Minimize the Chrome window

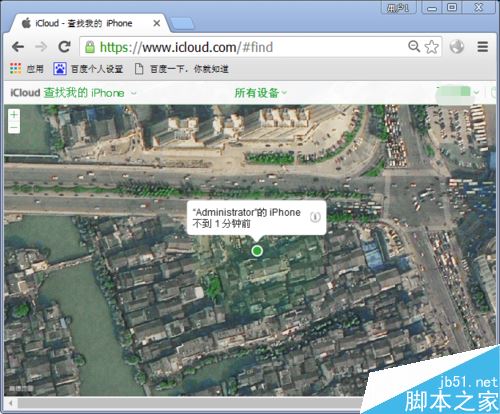(432, 8)
